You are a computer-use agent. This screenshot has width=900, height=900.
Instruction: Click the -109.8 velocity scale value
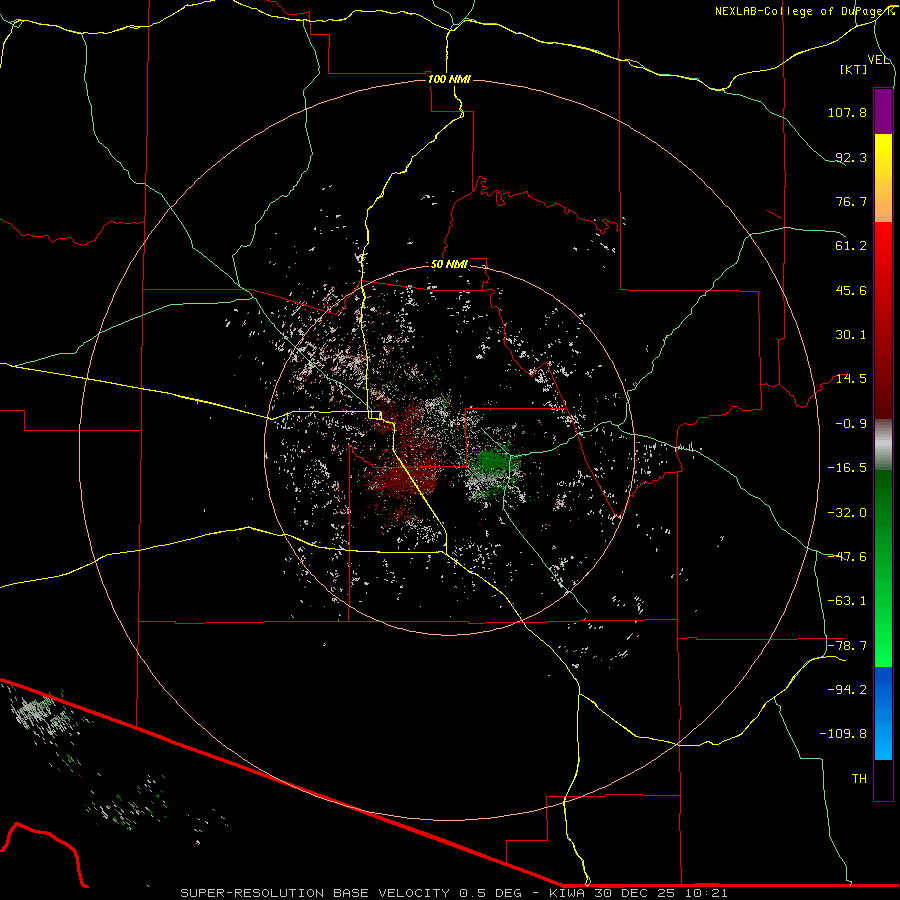[843, 734]
